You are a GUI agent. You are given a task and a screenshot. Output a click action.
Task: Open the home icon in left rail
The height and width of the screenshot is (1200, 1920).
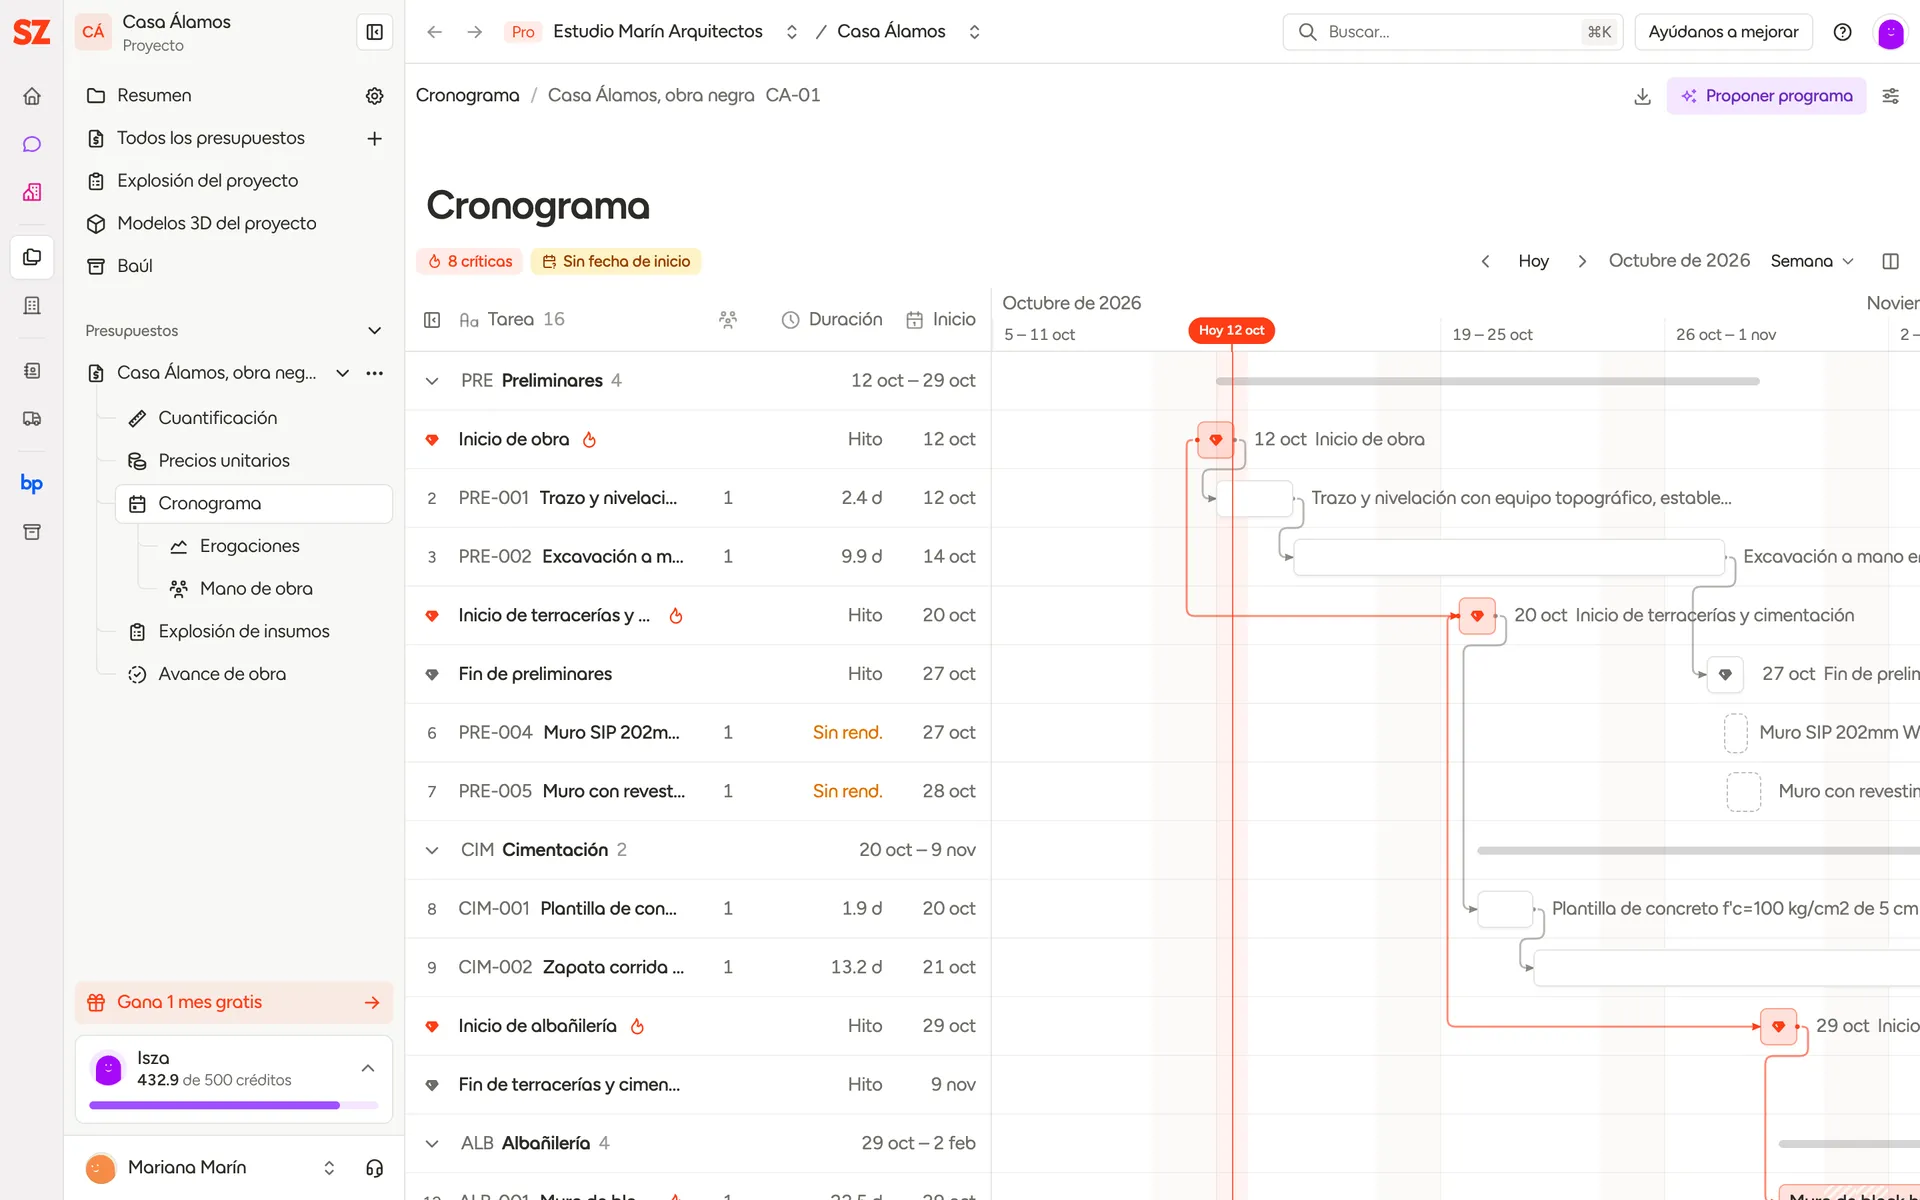[x=32, y=96]
